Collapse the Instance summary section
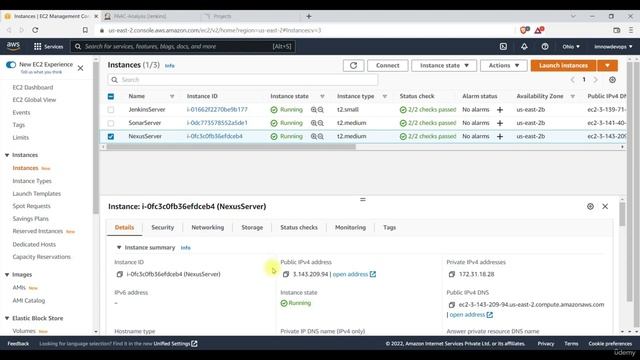The height and width of the screenshot is (360, 640). (119, 248)
